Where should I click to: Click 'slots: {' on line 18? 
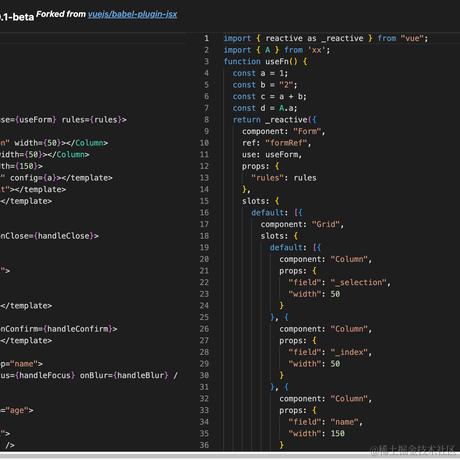tap(279, 236)
